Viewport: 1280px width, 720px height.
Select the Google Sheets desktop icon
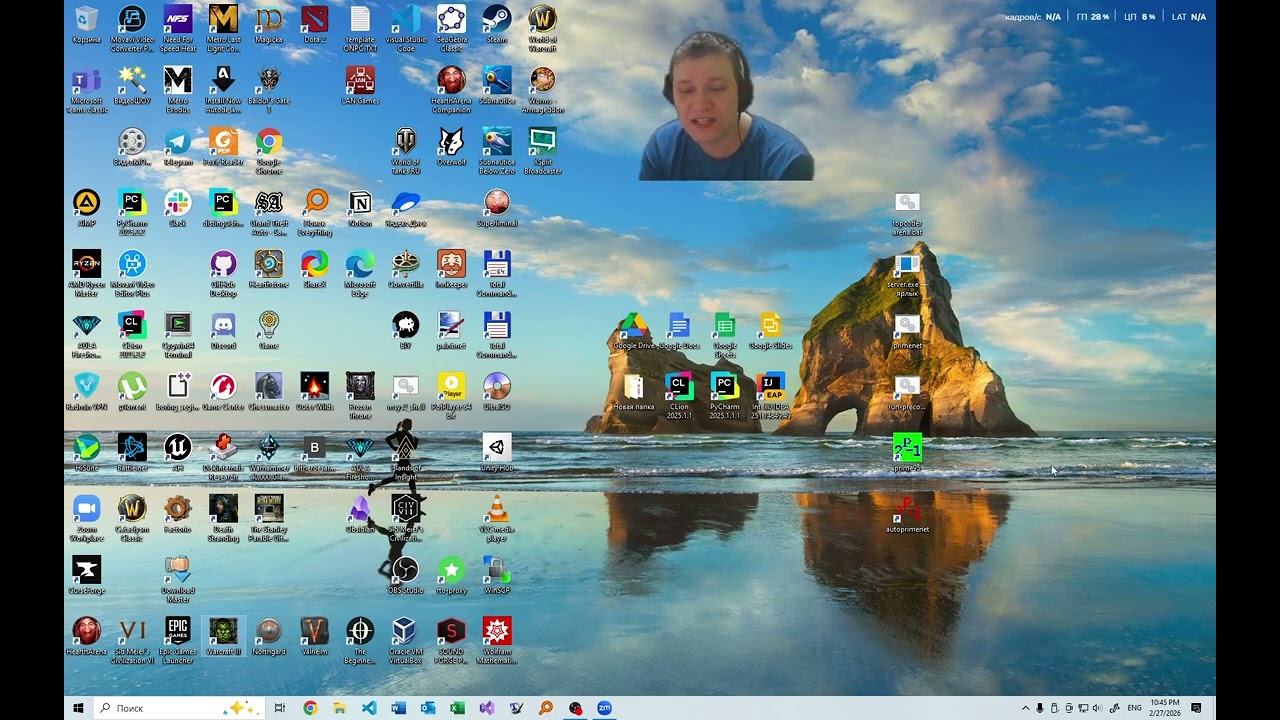[x=725, y=335]
